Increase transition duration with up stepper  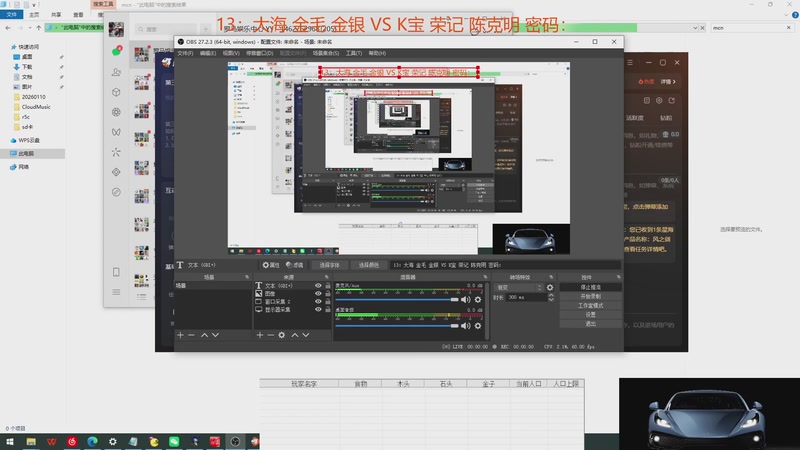click(551, 295)
